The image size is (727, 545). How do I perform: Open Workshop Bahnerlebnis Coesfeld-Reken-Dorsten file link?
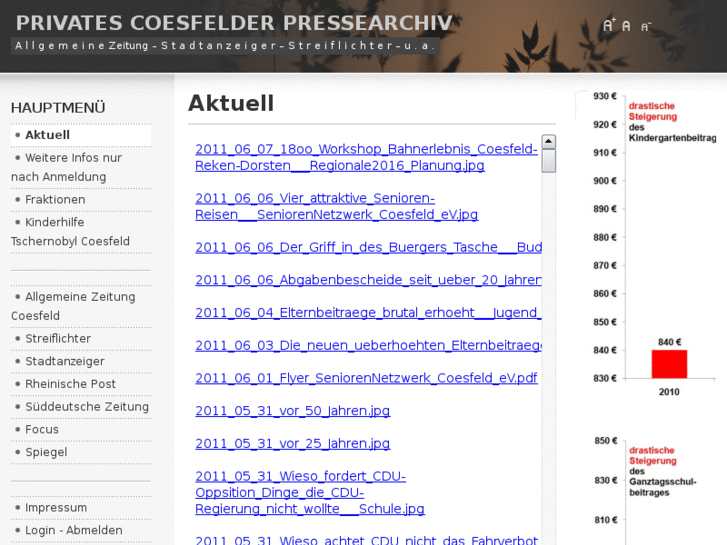pos(366,157)
